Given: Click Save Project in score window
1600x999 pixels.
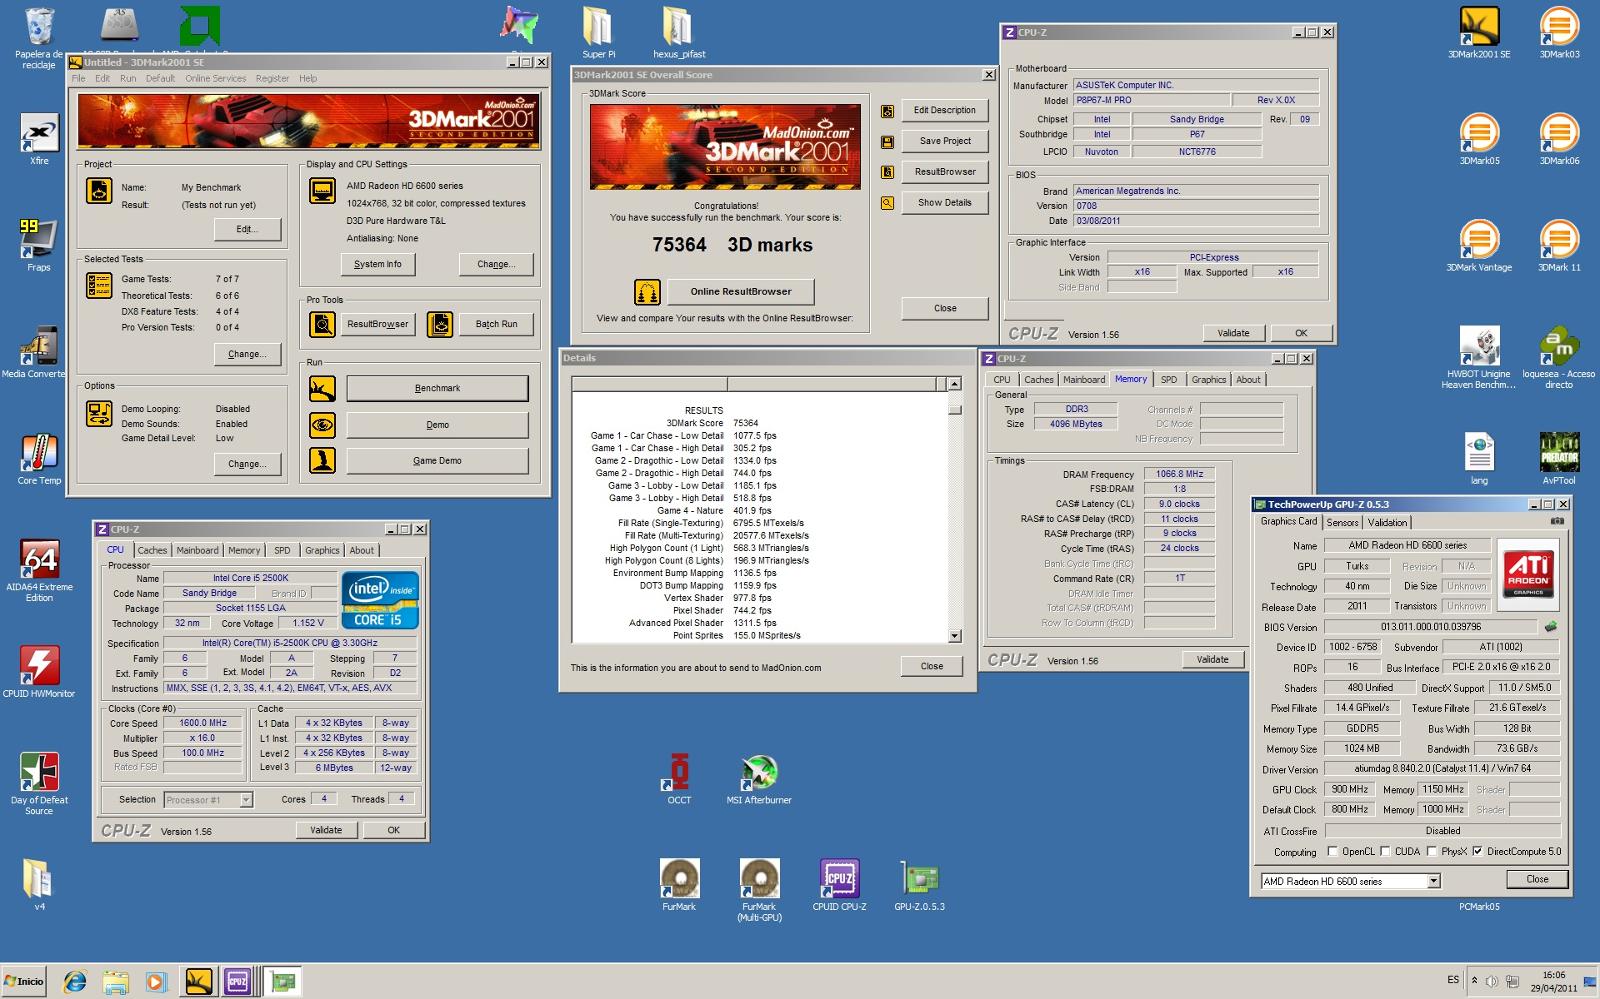Looking at the screenshot, I should 945,141.
